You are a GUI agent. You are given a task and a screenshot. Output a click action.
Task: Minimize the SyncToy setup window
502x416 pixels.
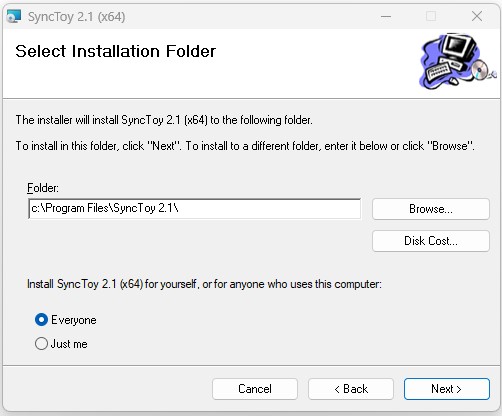tap(386, 16)
